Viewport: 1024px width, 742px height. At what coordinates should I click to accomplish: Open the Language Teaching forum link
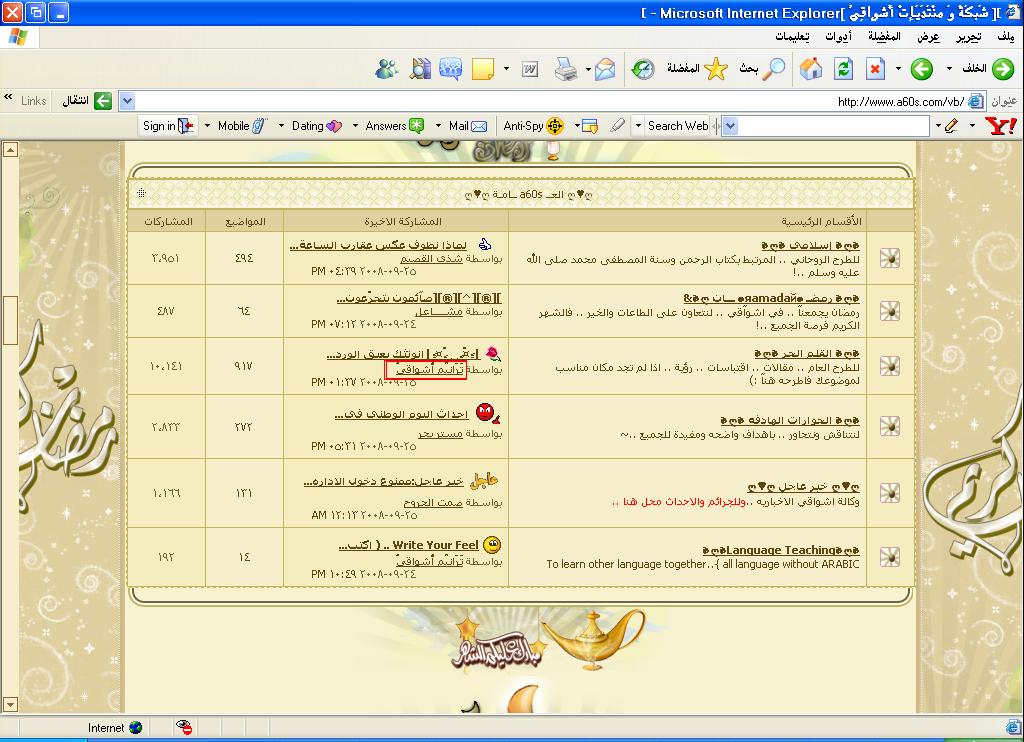(x=780, y=550)
